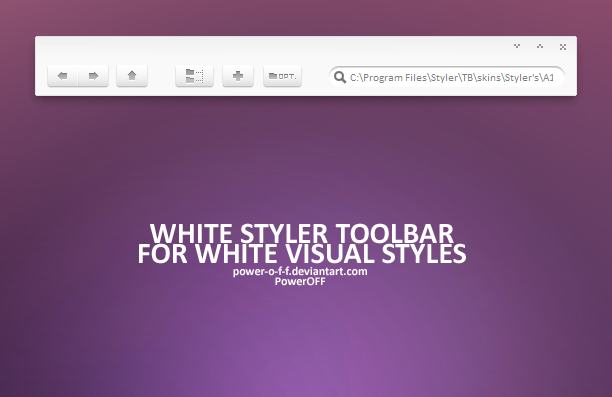Click the PowerOFF author text

pos(300,281)
